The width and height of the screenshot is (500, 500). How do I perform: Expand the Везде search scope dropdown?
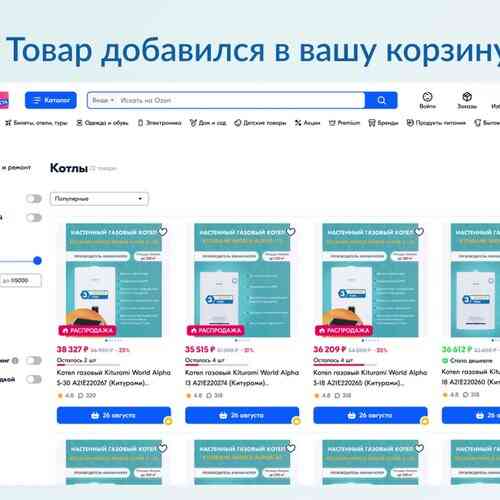103,100
